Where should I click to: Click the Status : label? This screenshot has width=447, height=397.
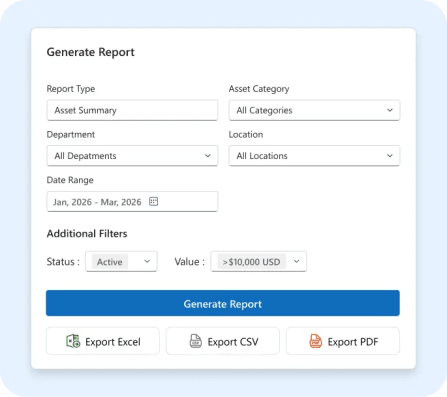tap(63, 262)
